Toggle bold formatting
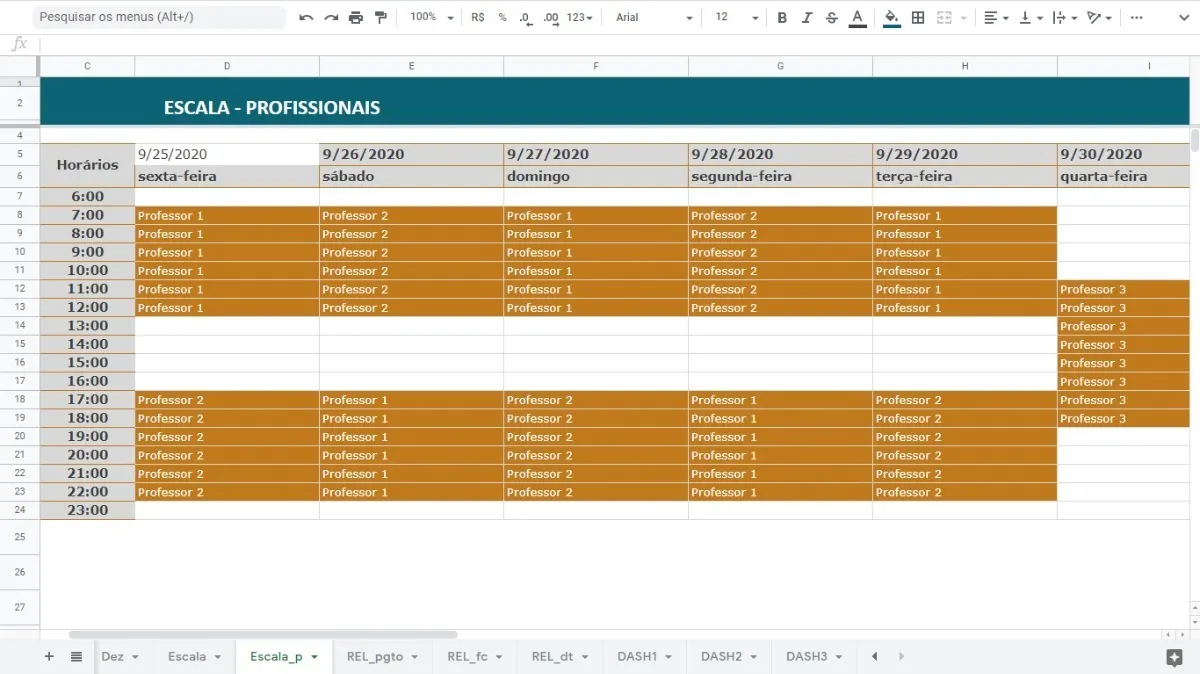Viewport: 1200px width, 674px height. pos(782,18)
